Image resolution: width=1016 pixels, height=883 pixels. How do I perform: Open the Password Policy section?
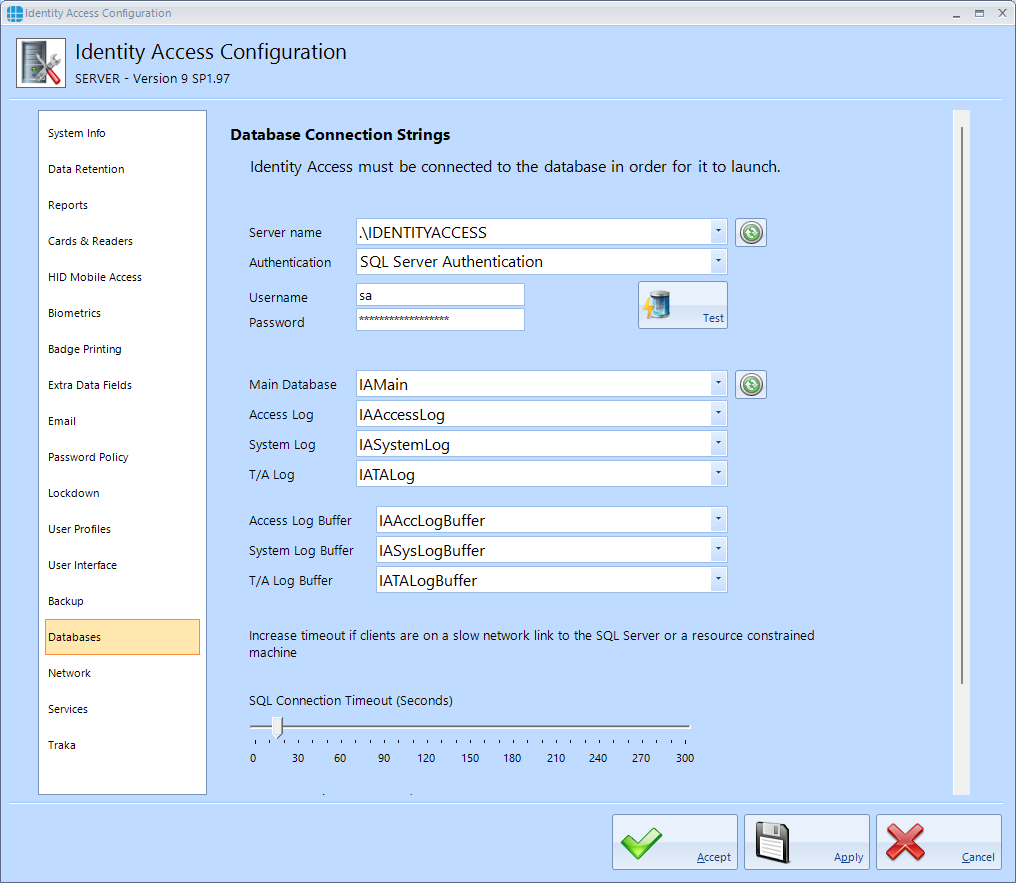pos(122,457)
